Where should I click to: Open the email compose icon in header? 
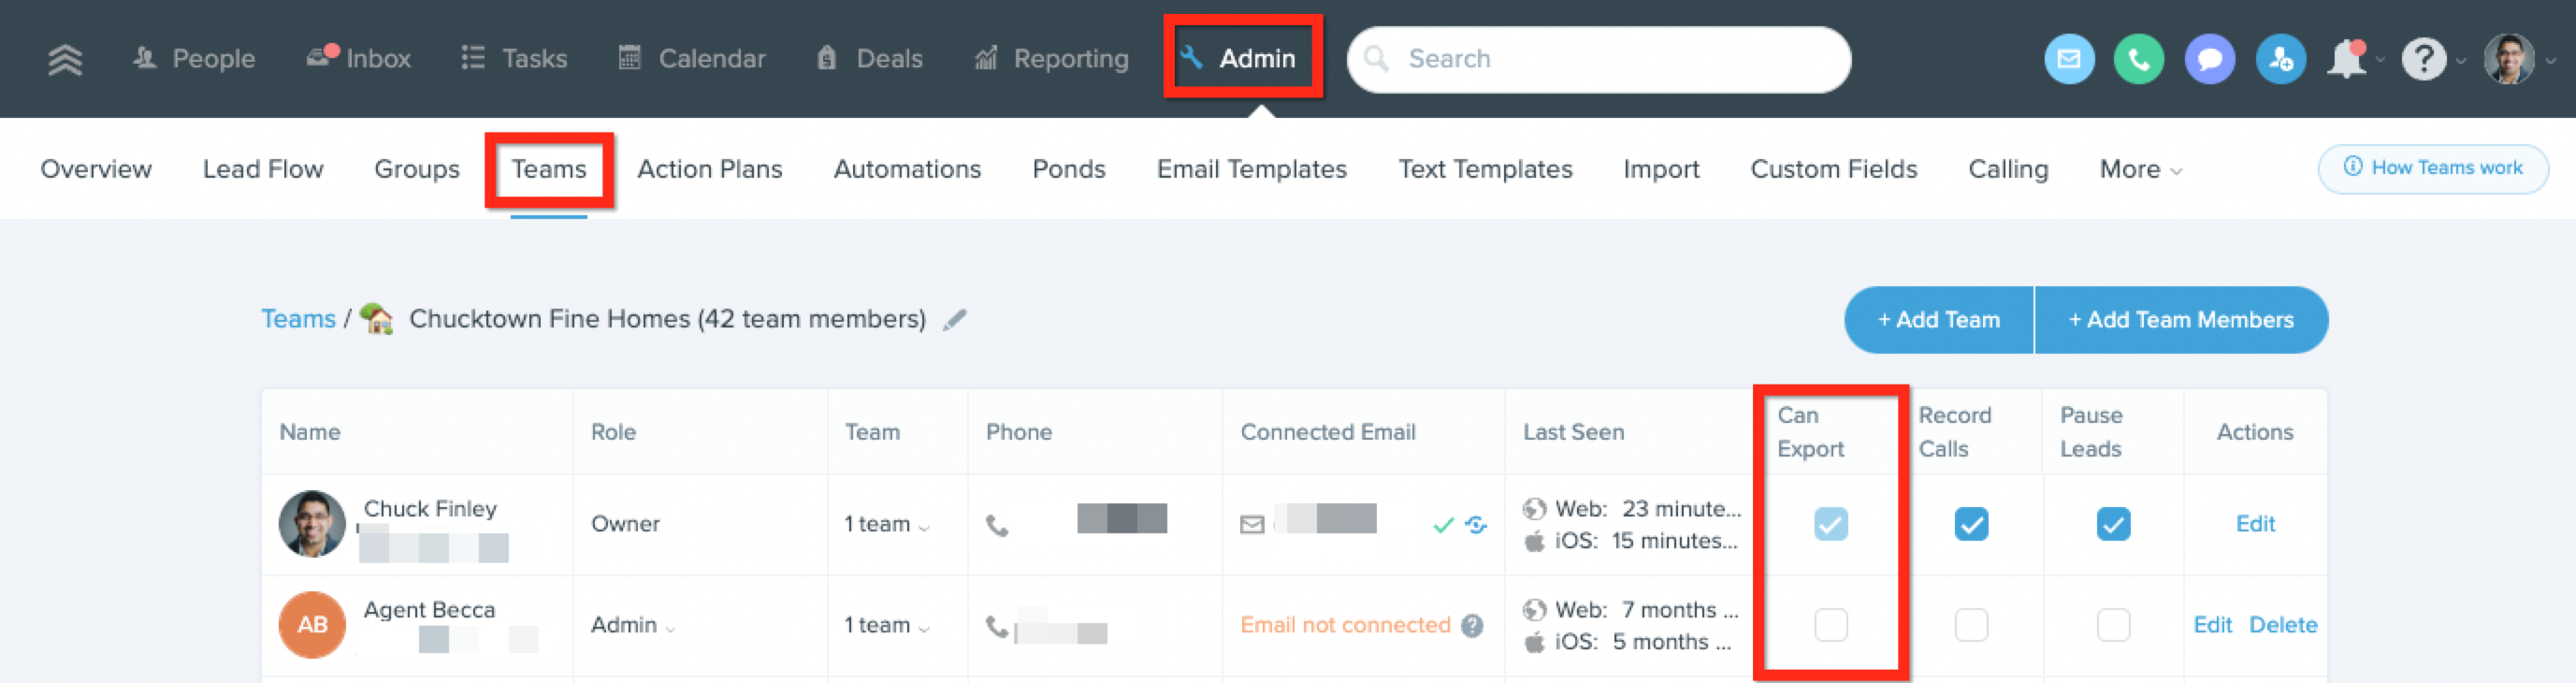[x=2068, y=59]
